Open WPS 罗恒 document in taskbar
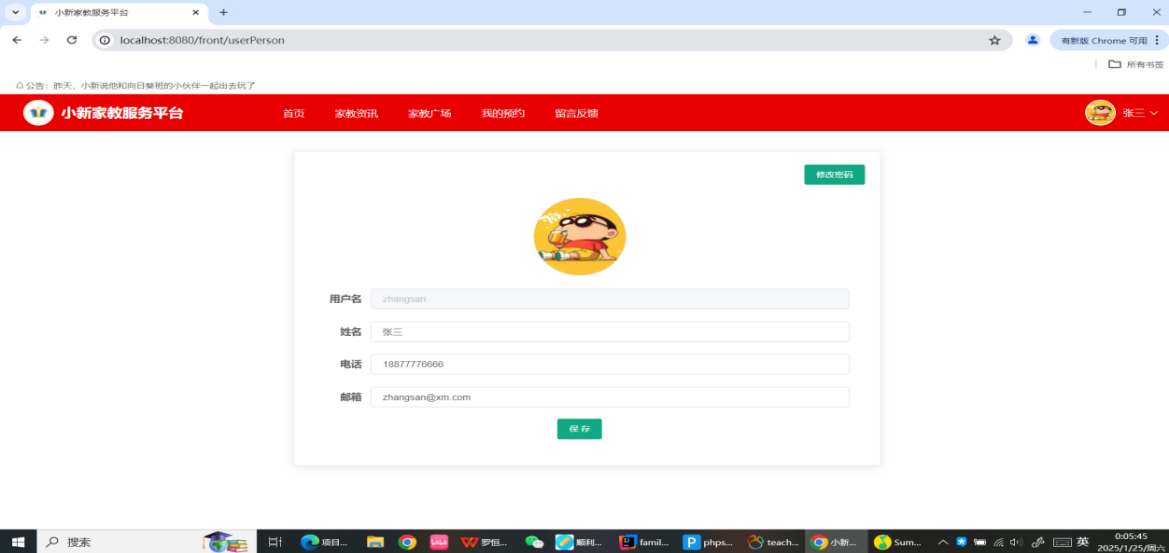Image resolution: width=1169 pixels, height=553 pixels. [485, 542]
